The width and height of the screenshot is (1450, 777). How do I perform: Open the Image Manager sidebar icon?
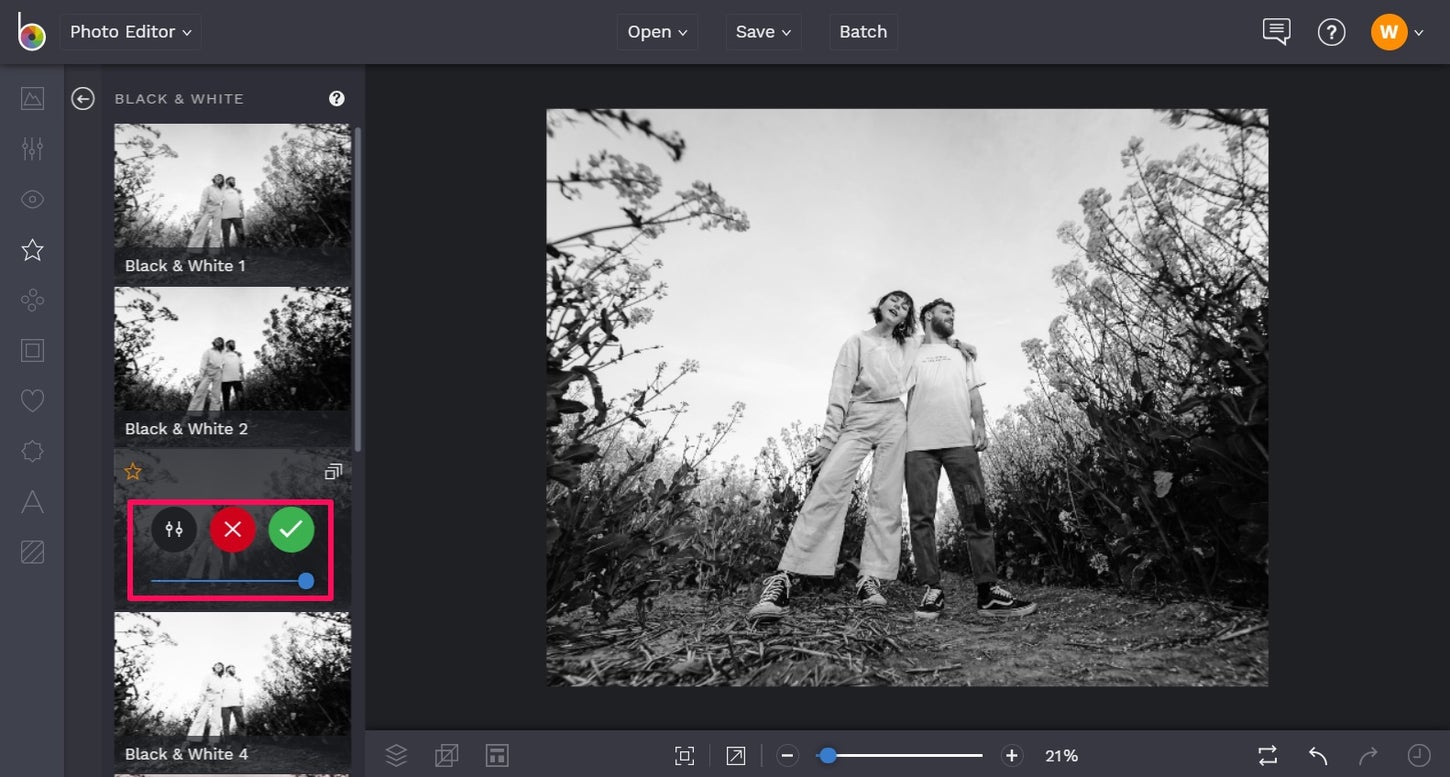pyautogui.click(x=32, y=98)
